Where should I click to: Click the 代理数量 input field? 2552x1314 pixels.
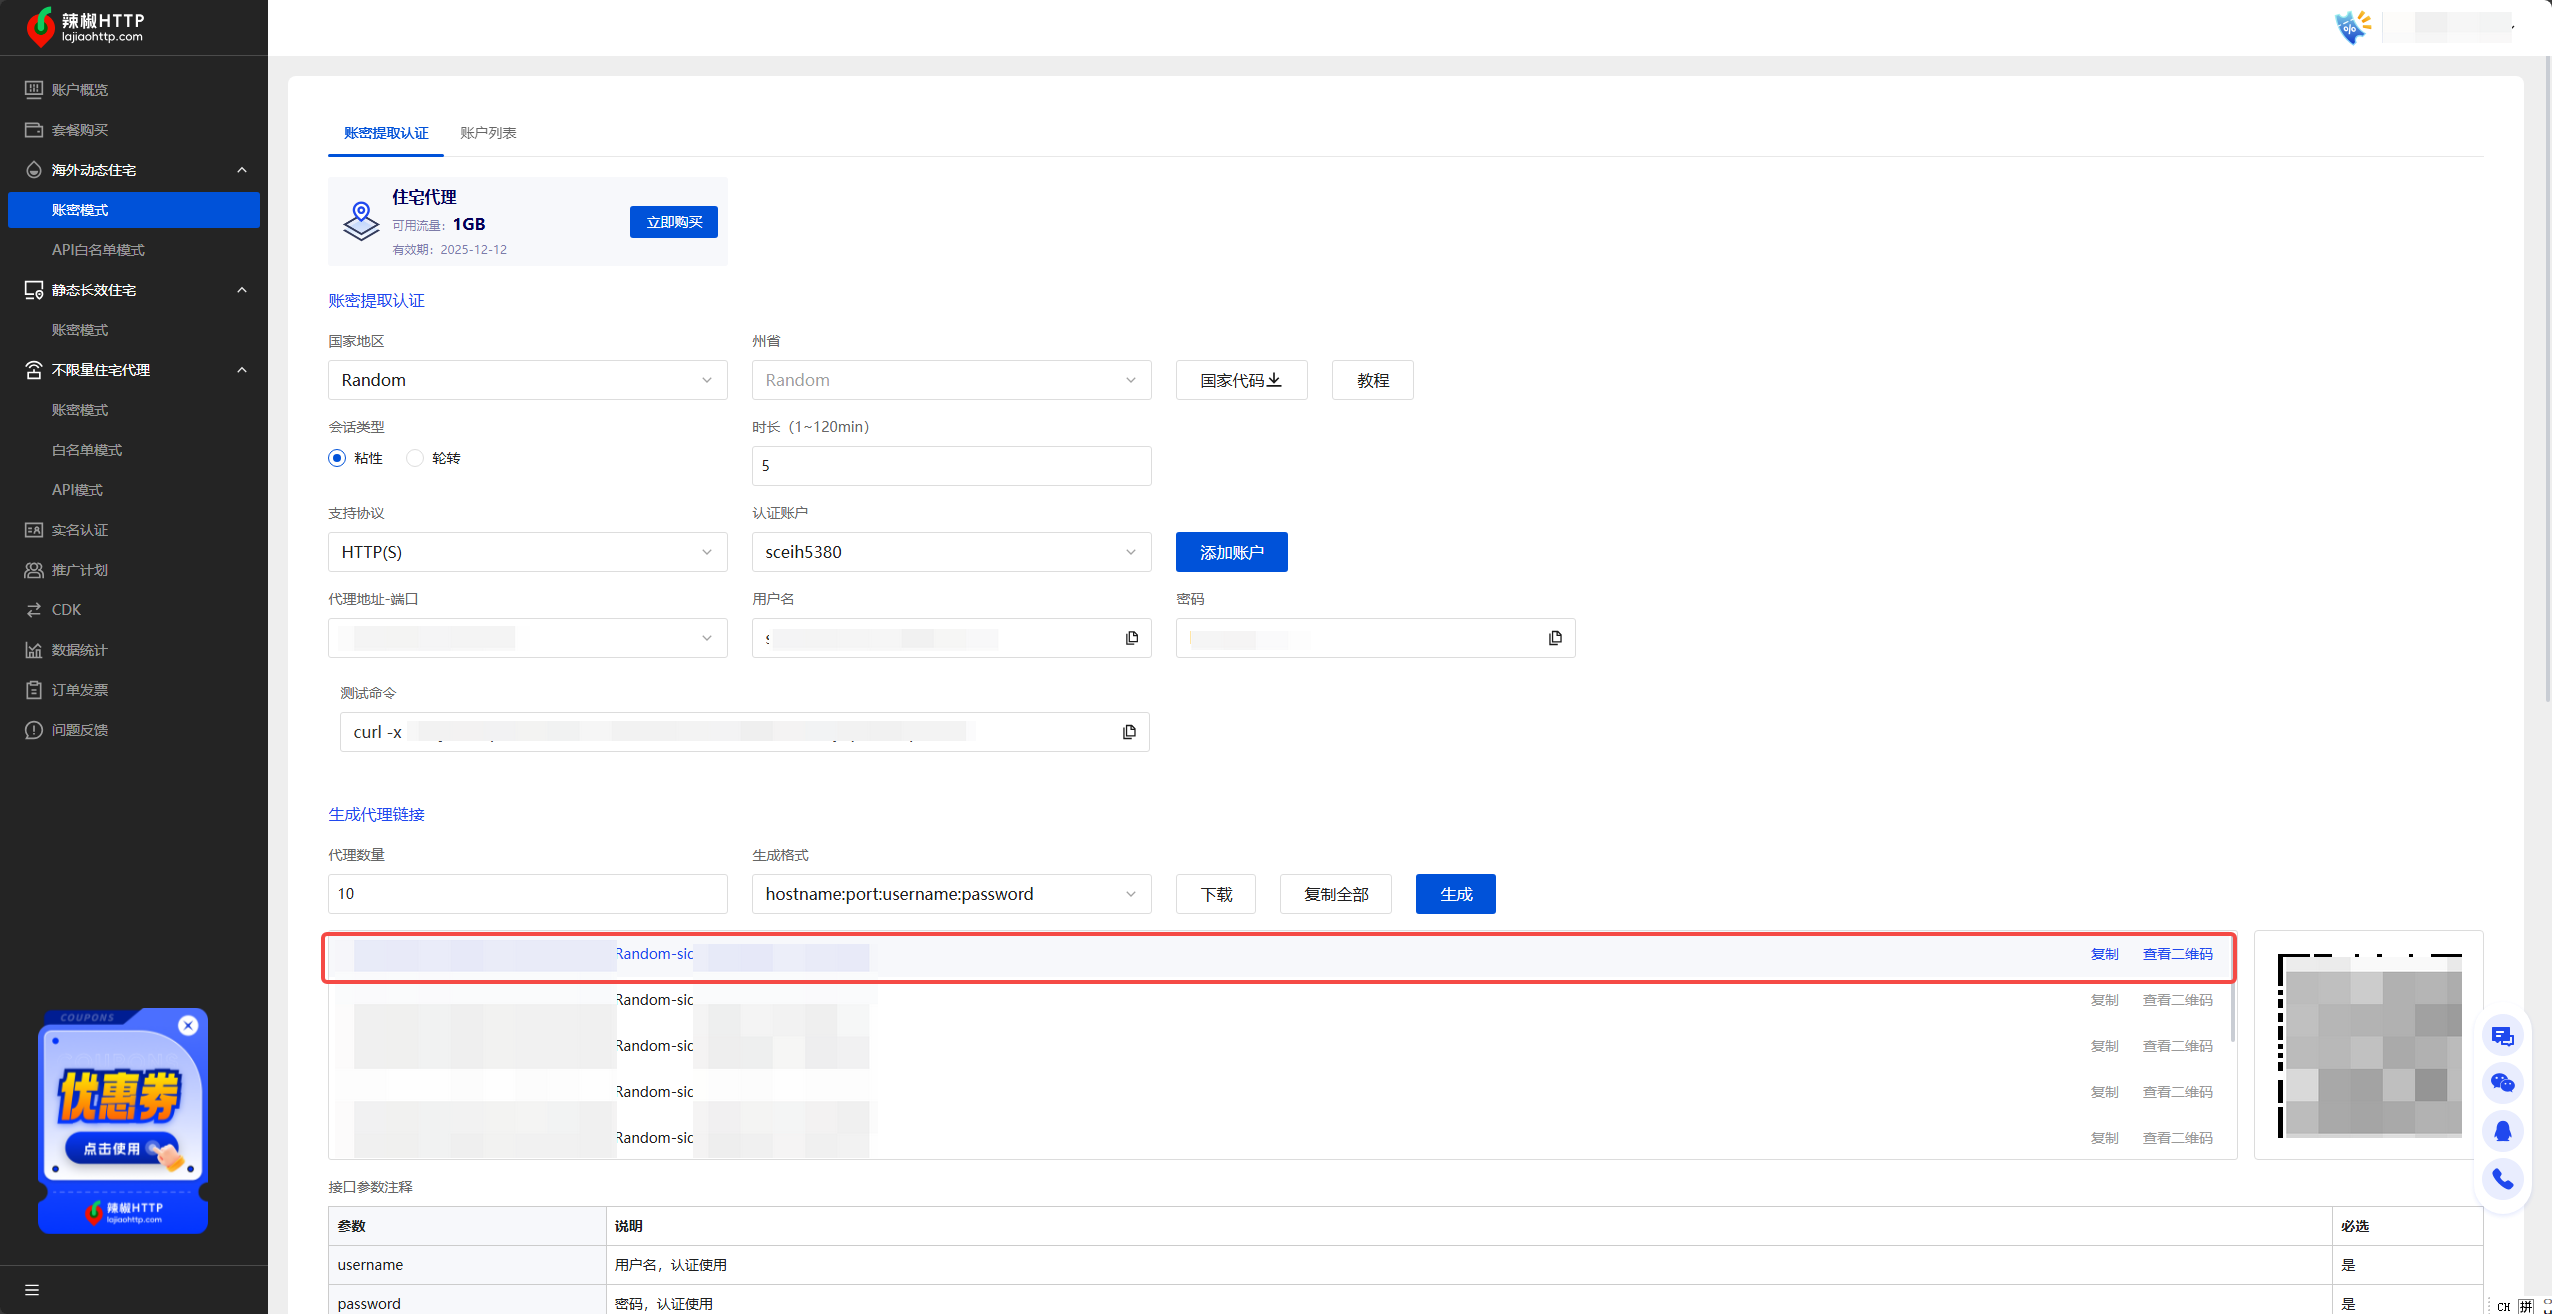(x=527, y=894)
